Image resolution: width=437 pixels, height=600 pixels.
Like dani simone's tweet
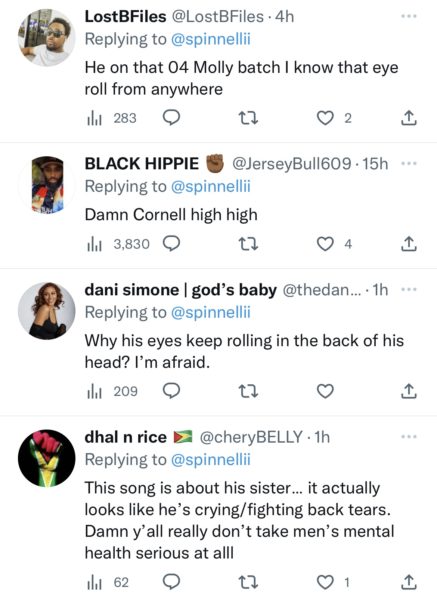click(325, 391)
